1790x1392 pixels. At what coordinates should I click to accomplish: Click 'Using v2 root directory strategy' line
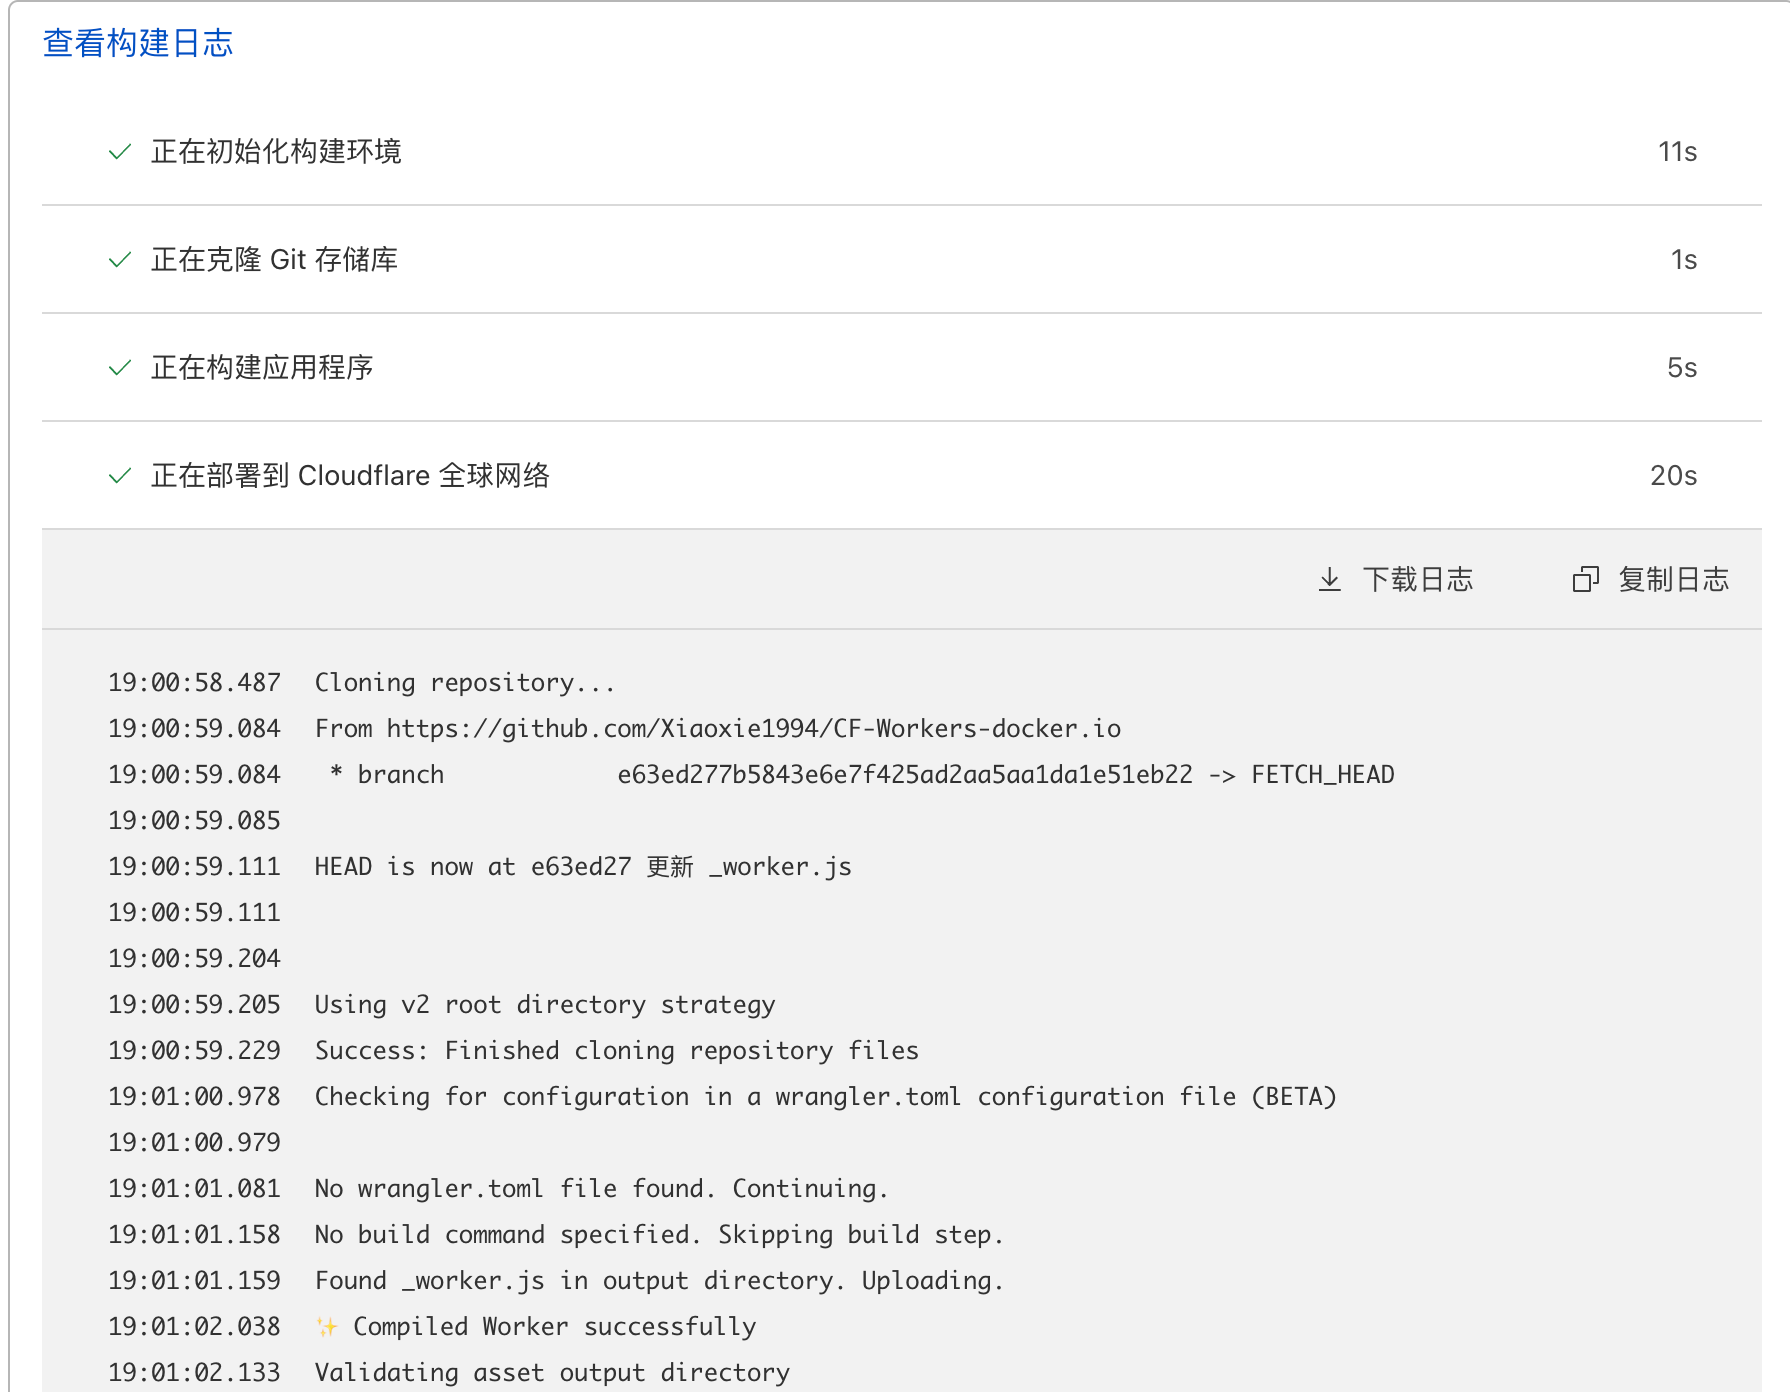click(545, 1005)
